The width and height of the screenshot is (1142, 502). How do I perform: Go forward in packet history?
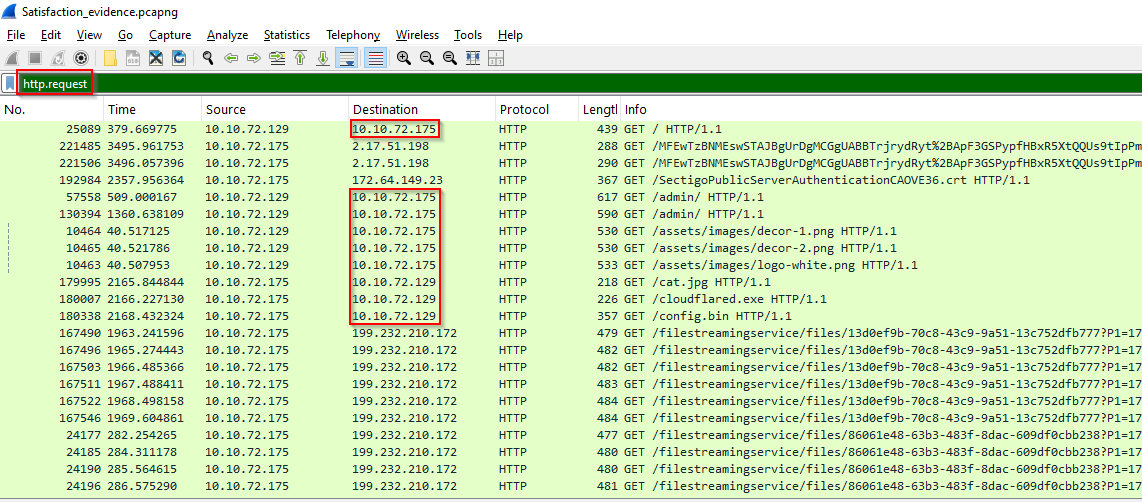point(254,58)
